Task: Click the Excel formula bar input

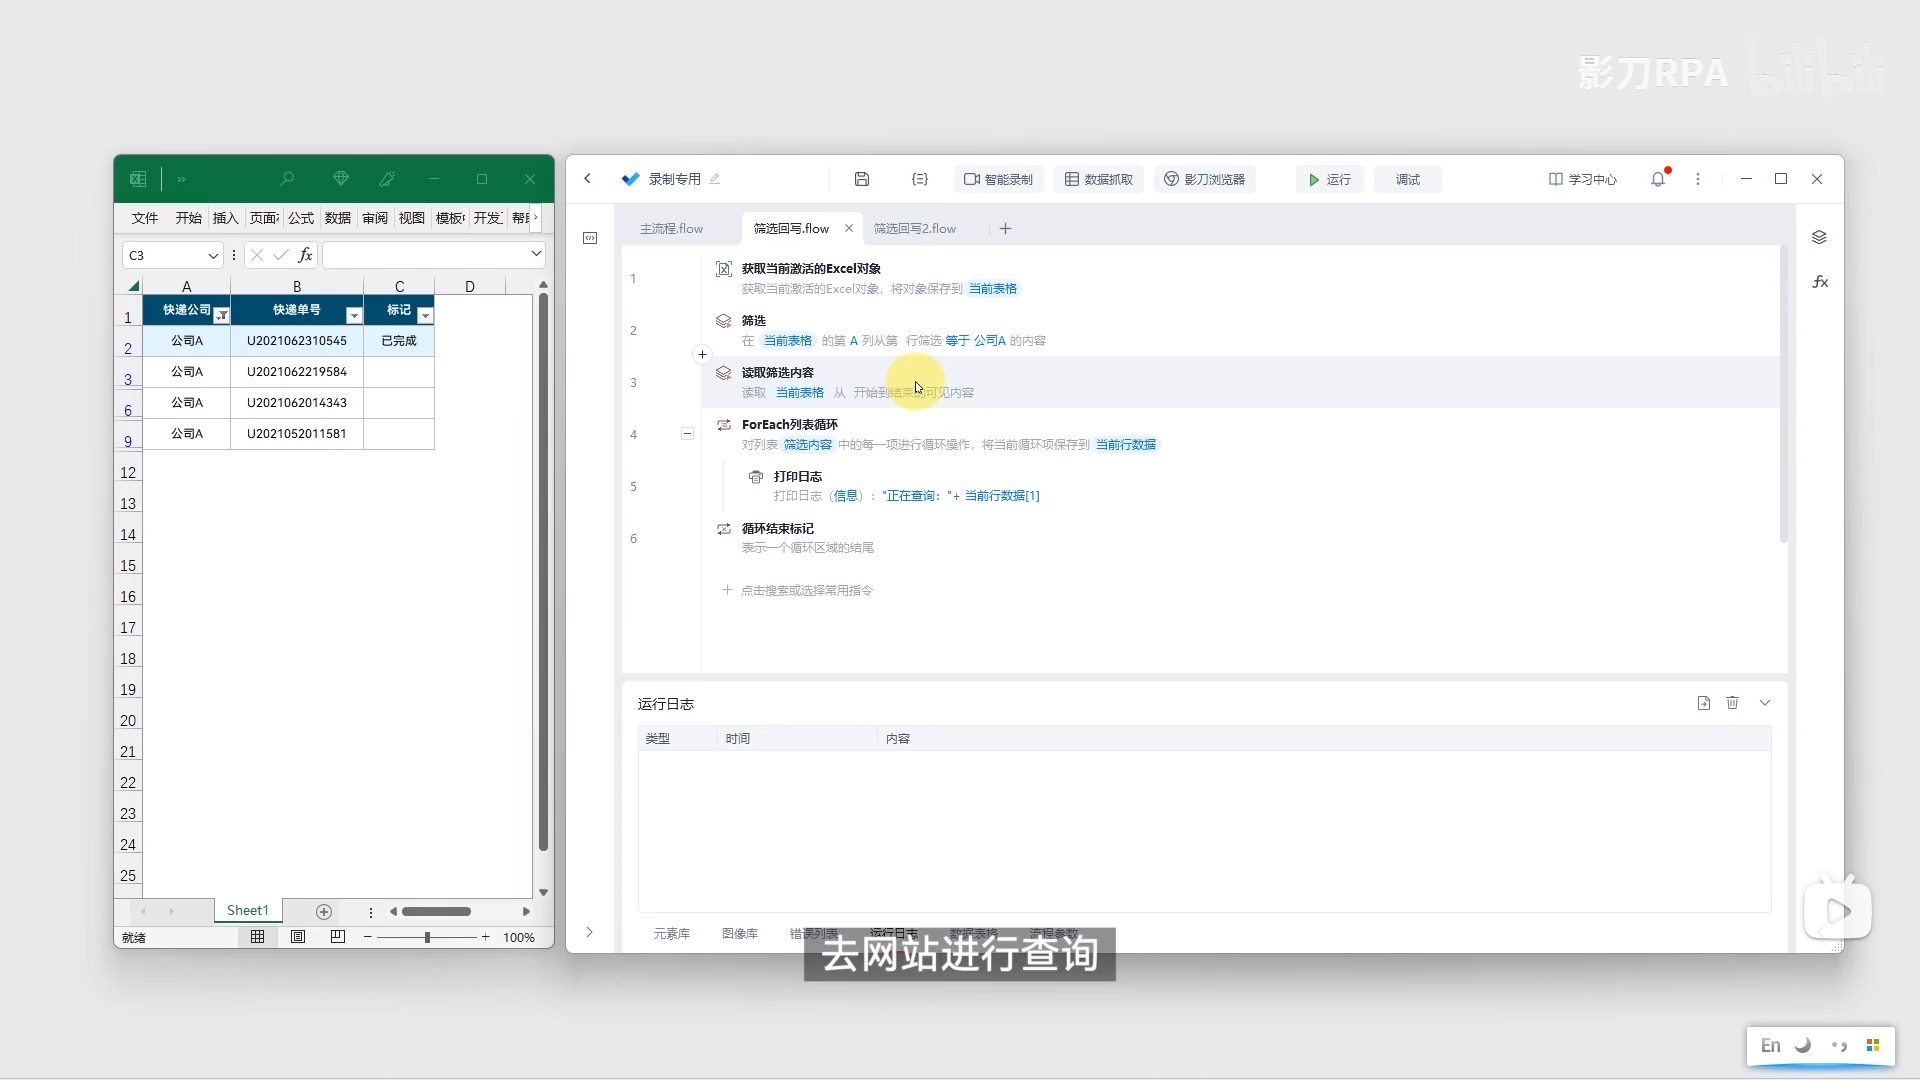Action: 425,256
